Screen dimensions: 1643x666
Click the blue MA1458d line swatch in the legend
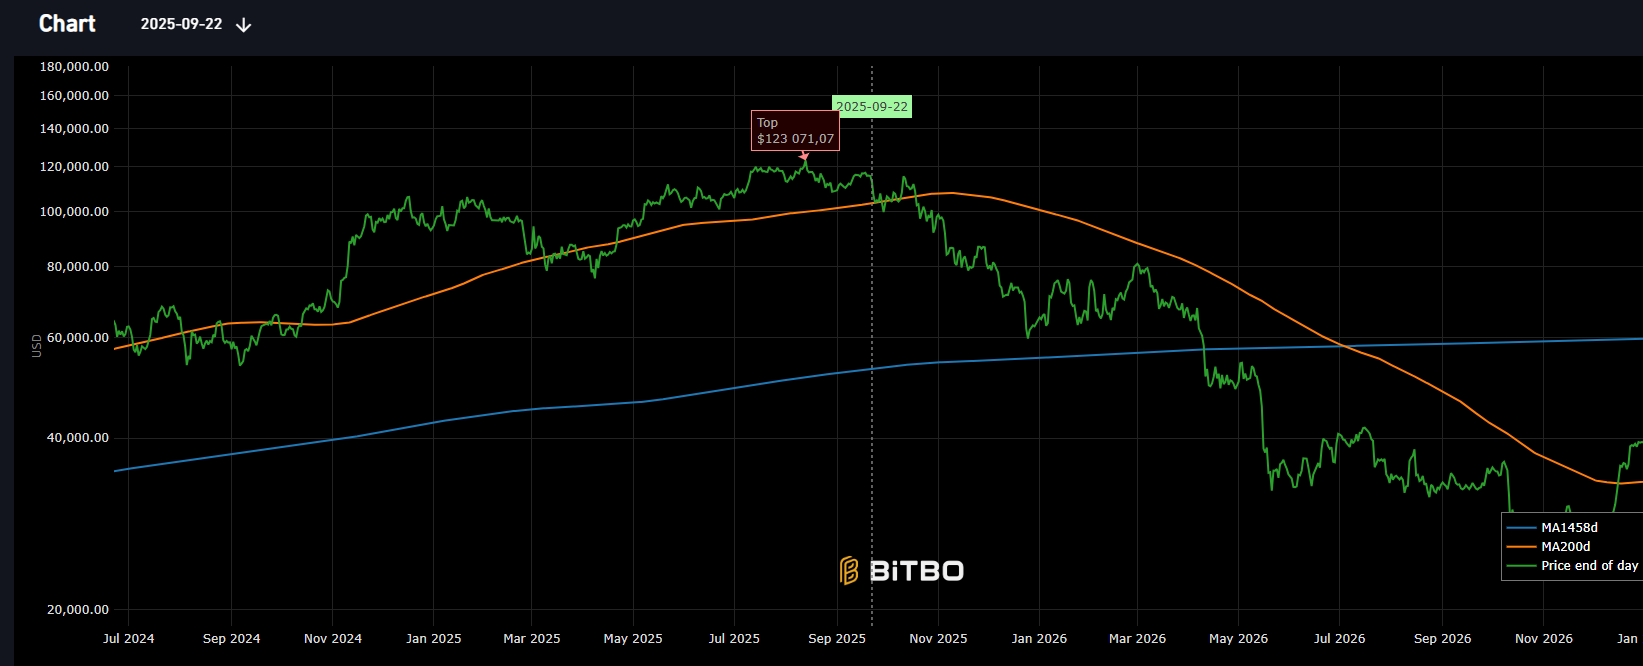pos(1521,528)
